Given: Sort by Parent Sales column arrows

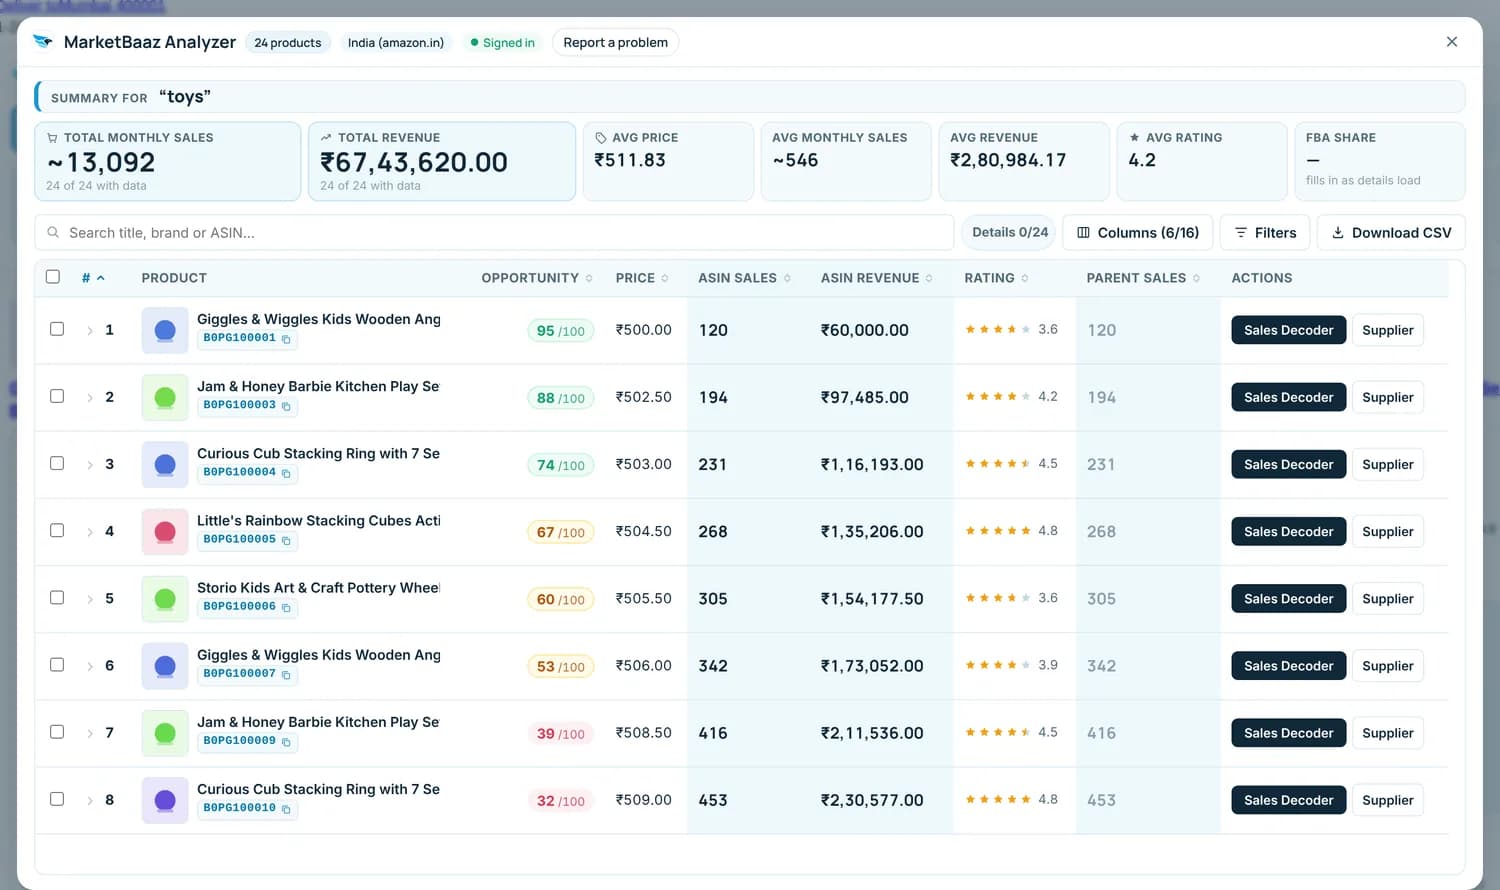Looking at the screenshot, I should 1196,278.
